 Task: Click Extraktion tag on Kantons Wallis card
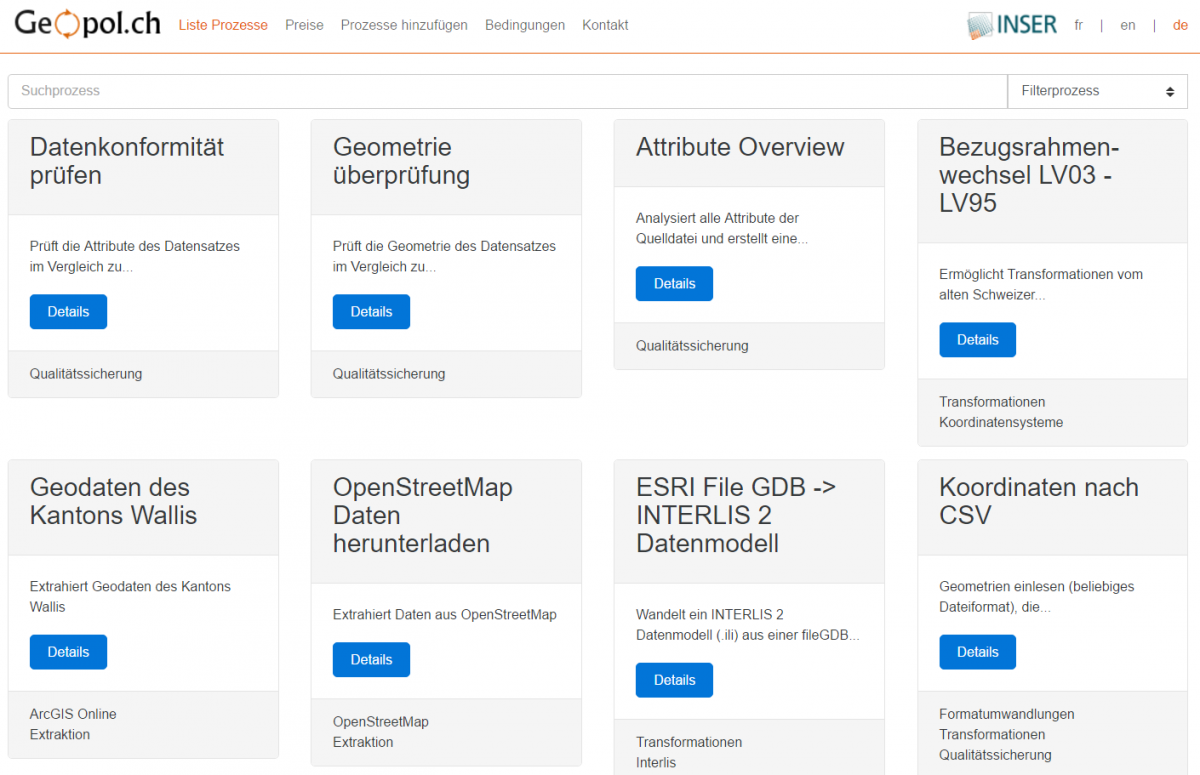coord(60,734)
